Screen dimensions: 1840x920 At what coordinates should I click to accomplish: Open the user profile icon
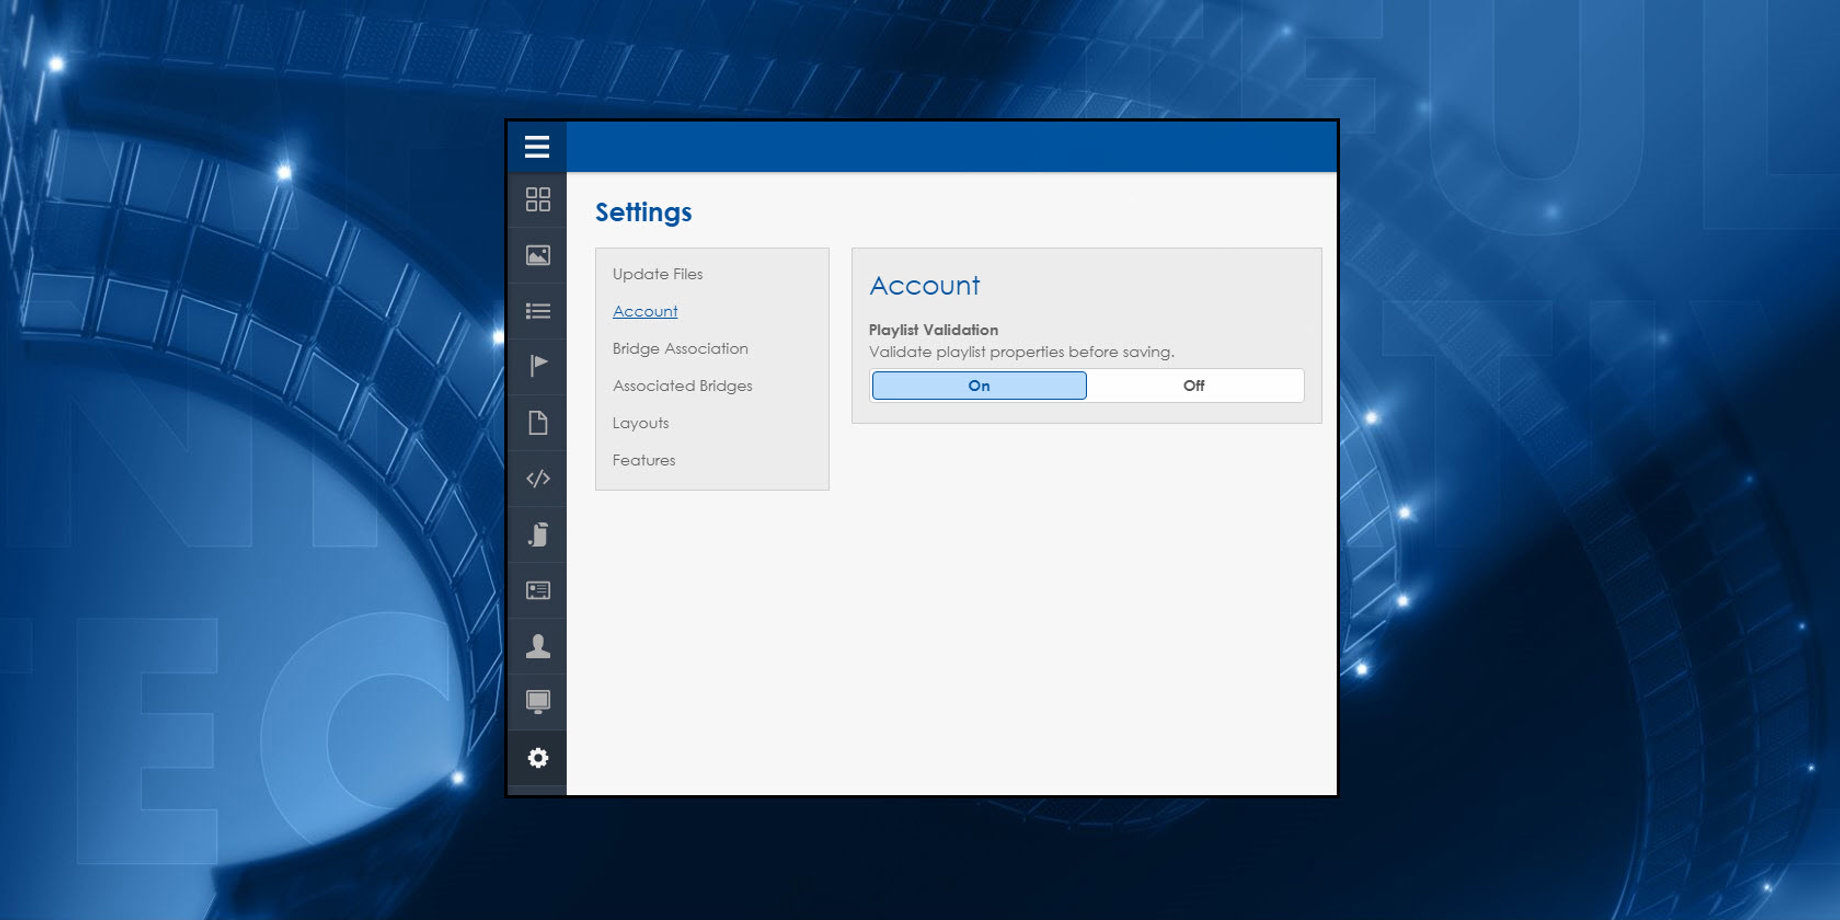tap(537, 646)
